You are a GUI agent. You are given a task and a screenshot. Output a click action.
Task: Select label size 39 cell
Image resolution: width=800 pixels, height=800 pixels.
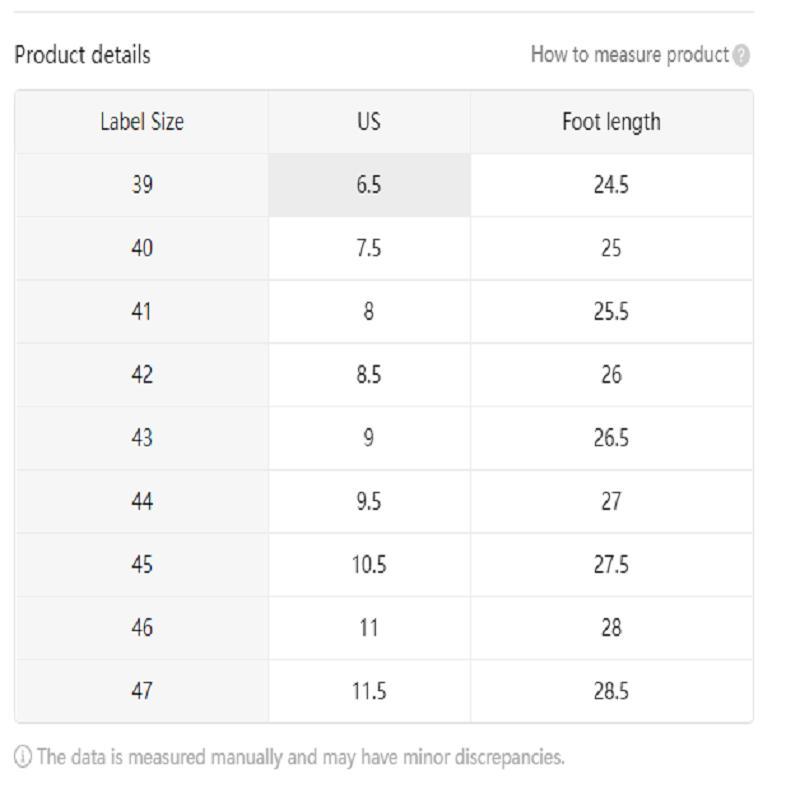(142, 185)
